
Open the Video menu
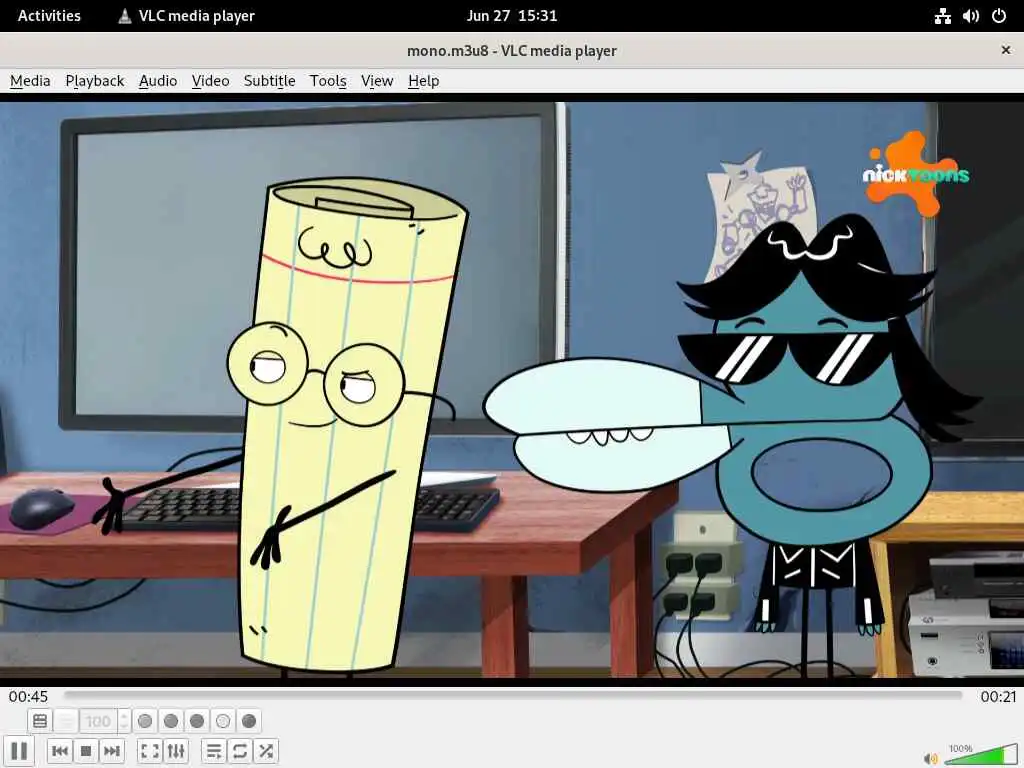(x=210, y=81)
